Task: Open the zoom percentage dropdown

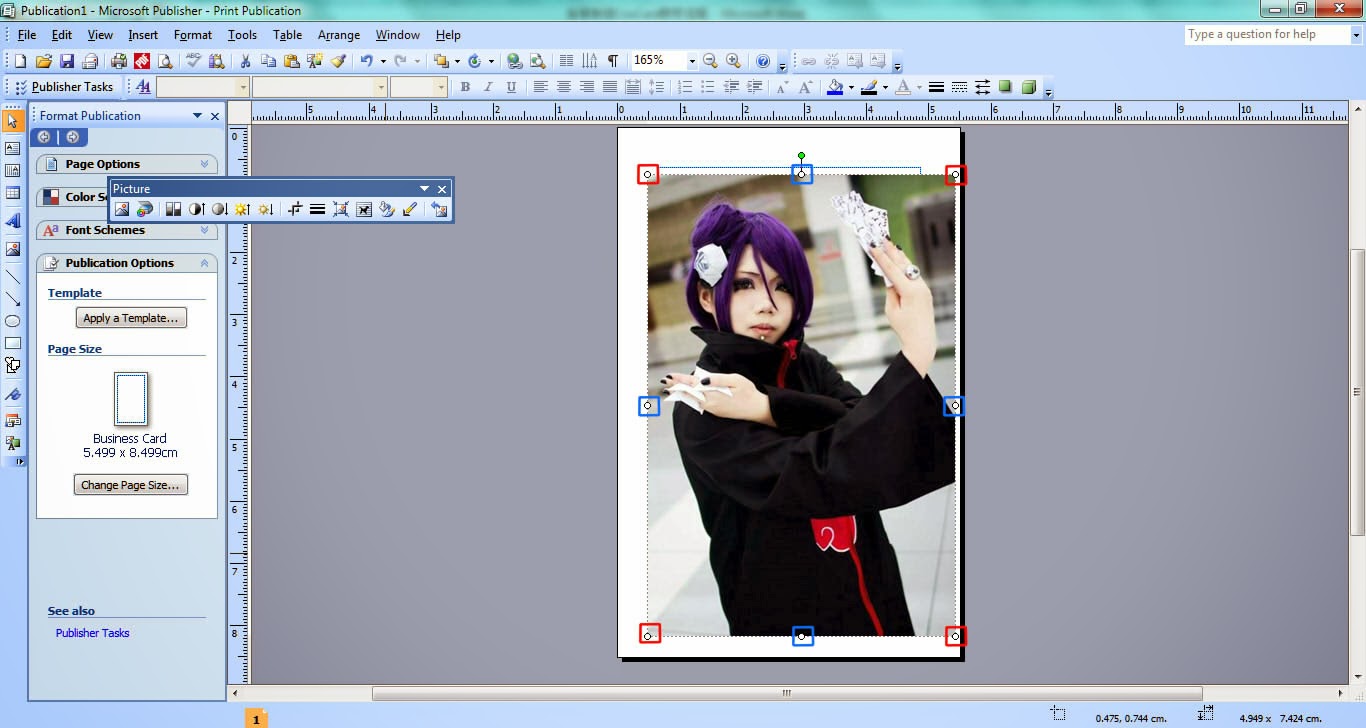Action: 690,61
